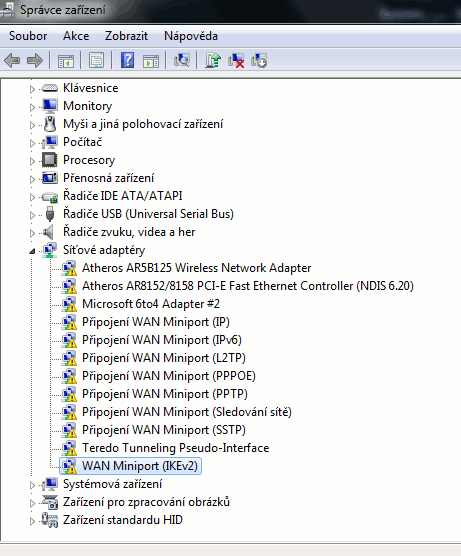
Task: Click the Update driver software icon
Action: point(213,60)
